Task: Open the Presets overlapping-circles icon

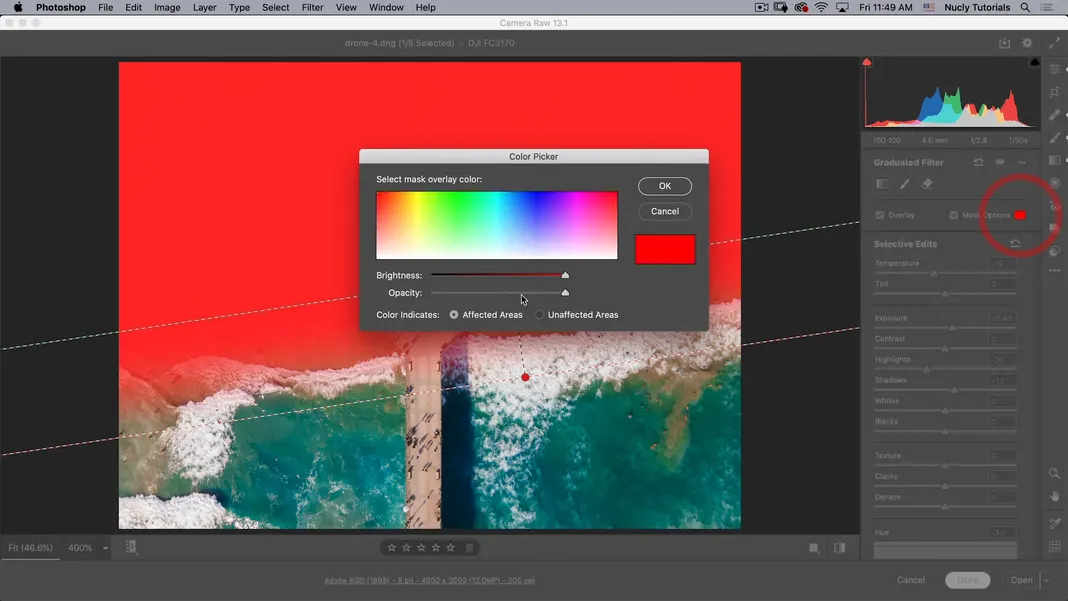Action: pyautogui.click(x=1054, y=251)
